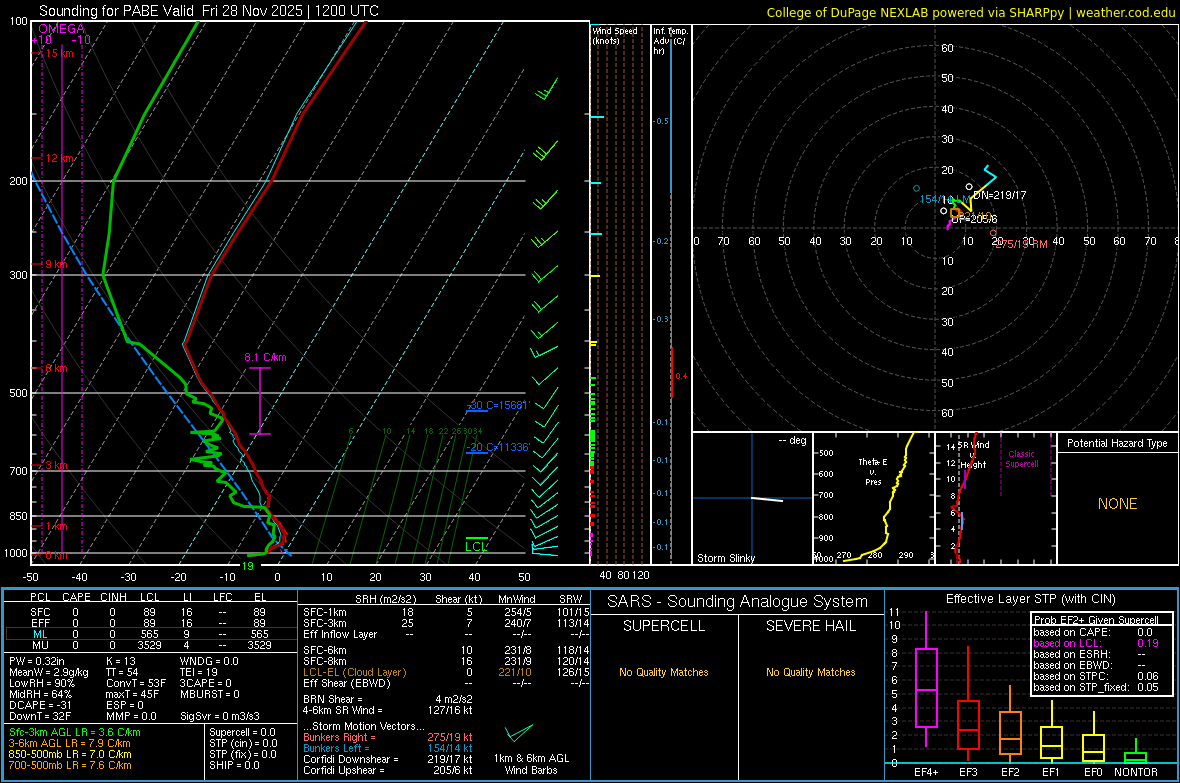Click the magenta 'based on LCL:' line
This screenshot has width=1180, height=783.
click(1096, 644)
